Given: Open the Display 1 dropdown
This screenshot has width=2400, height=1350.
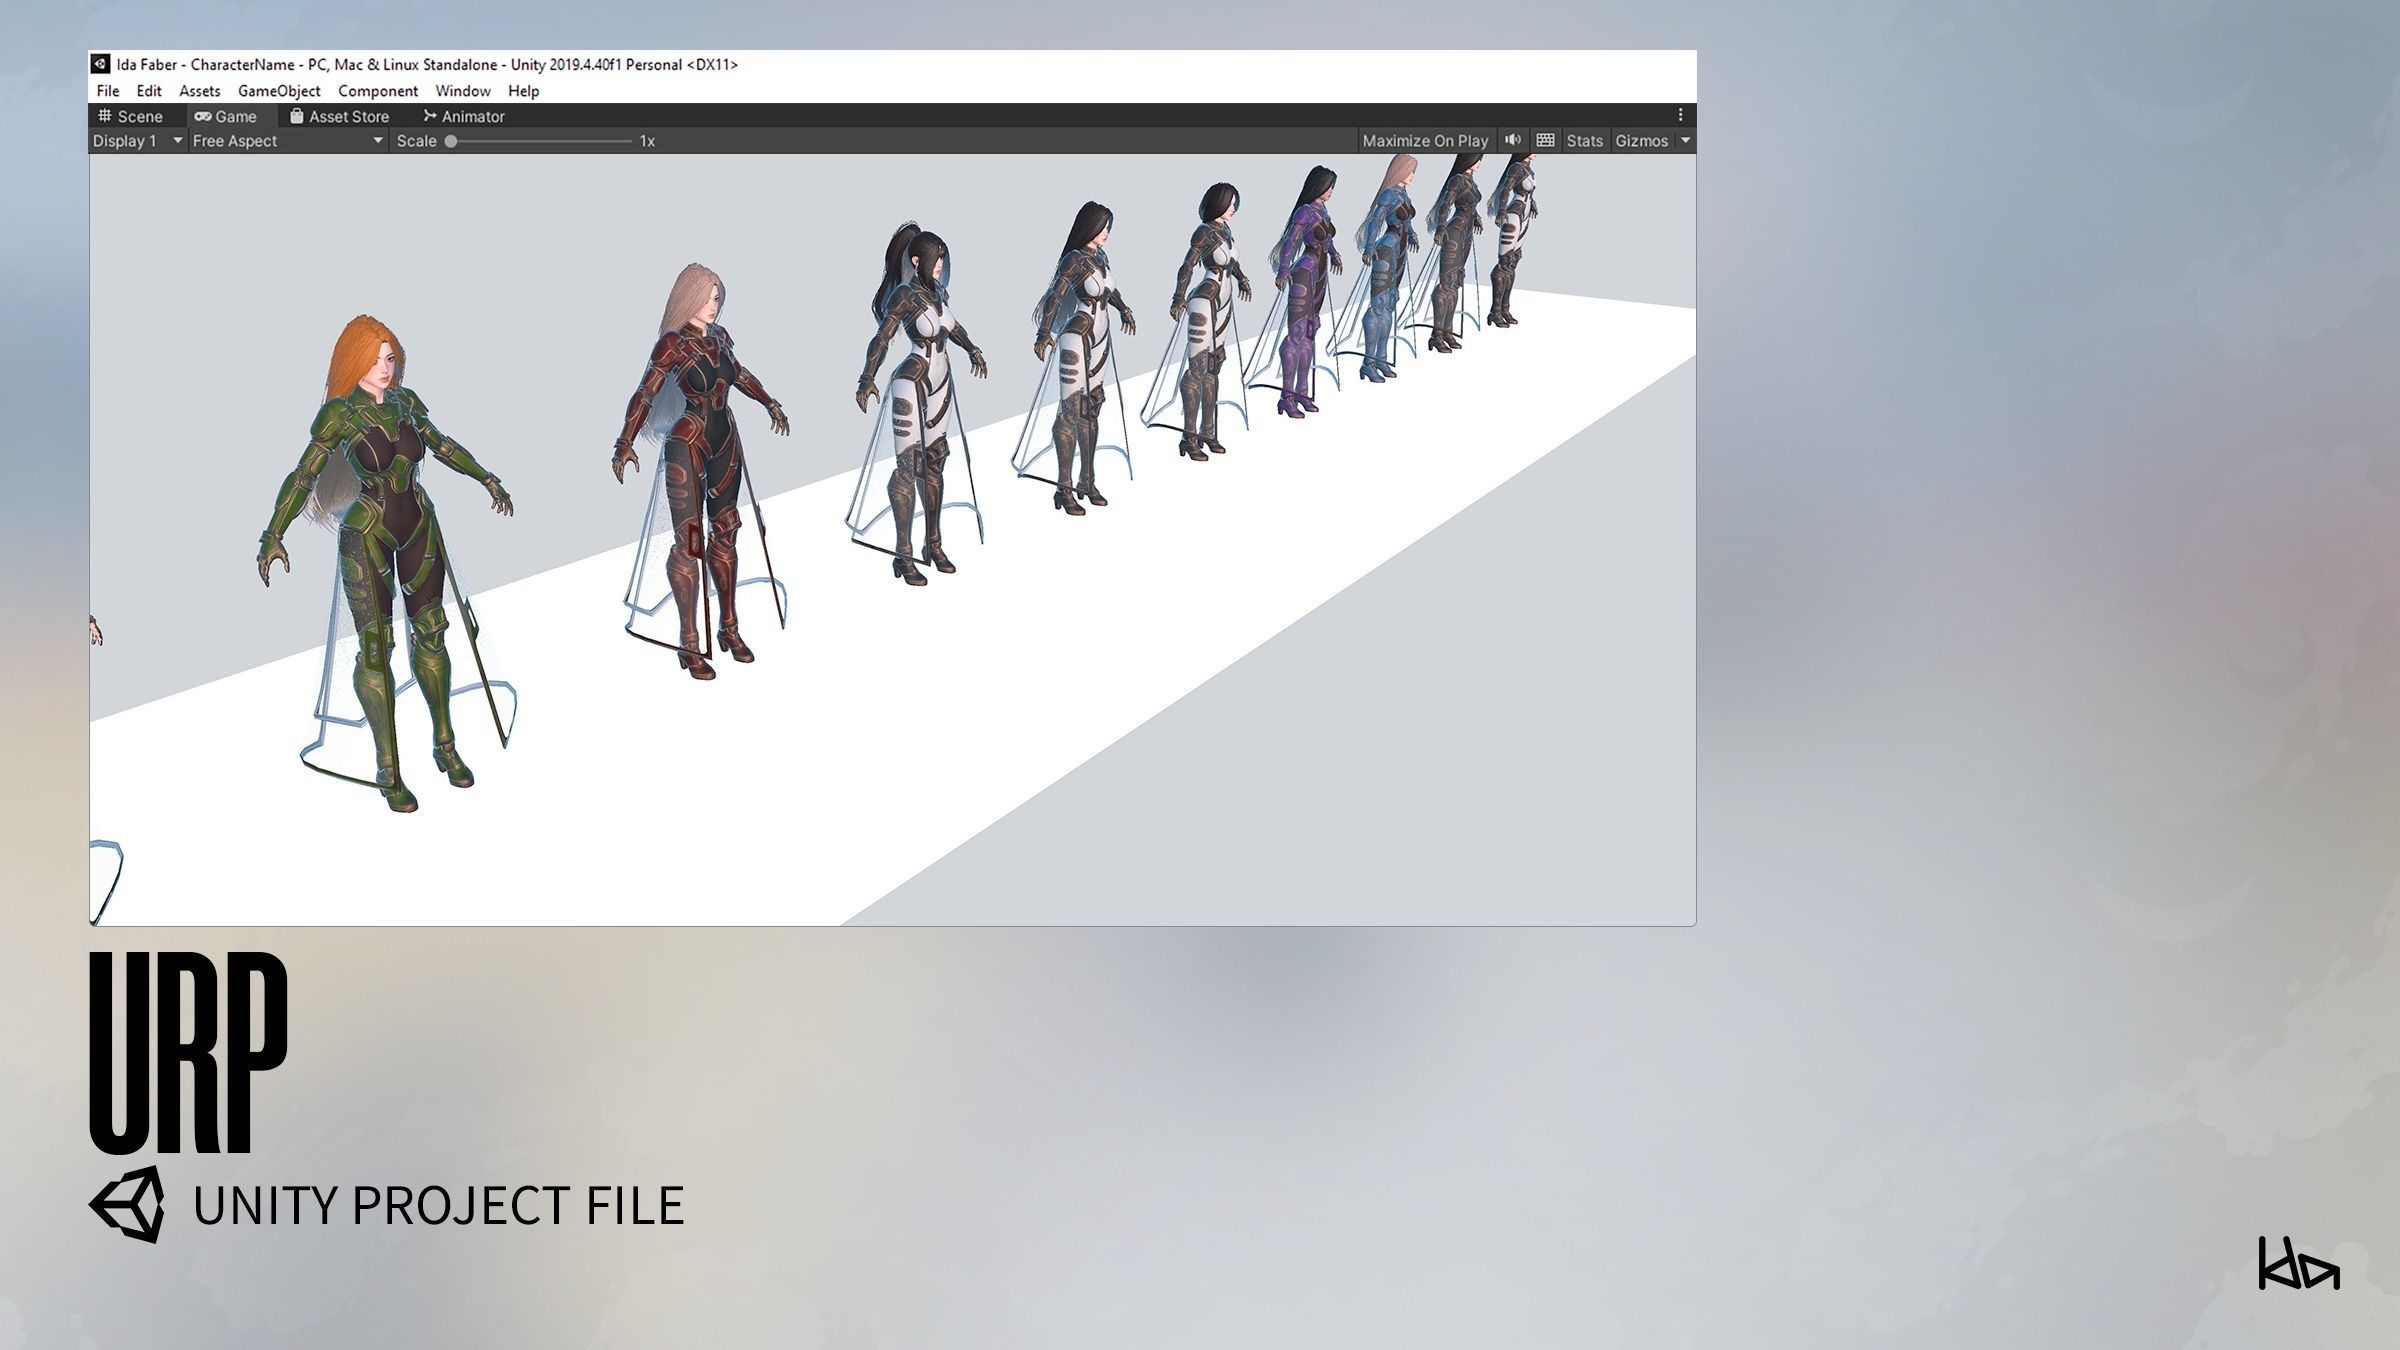Looking at the screenshot, I should (138, 141).
